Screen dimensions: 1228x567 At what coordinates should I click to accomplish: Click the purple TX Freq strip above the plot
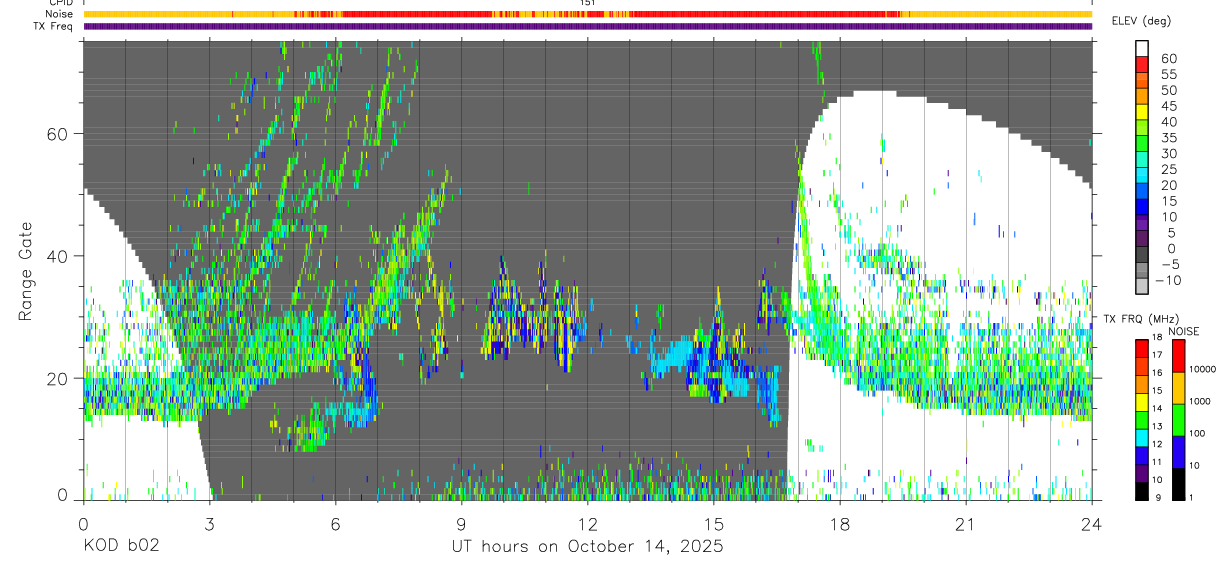tap(587, 26)
